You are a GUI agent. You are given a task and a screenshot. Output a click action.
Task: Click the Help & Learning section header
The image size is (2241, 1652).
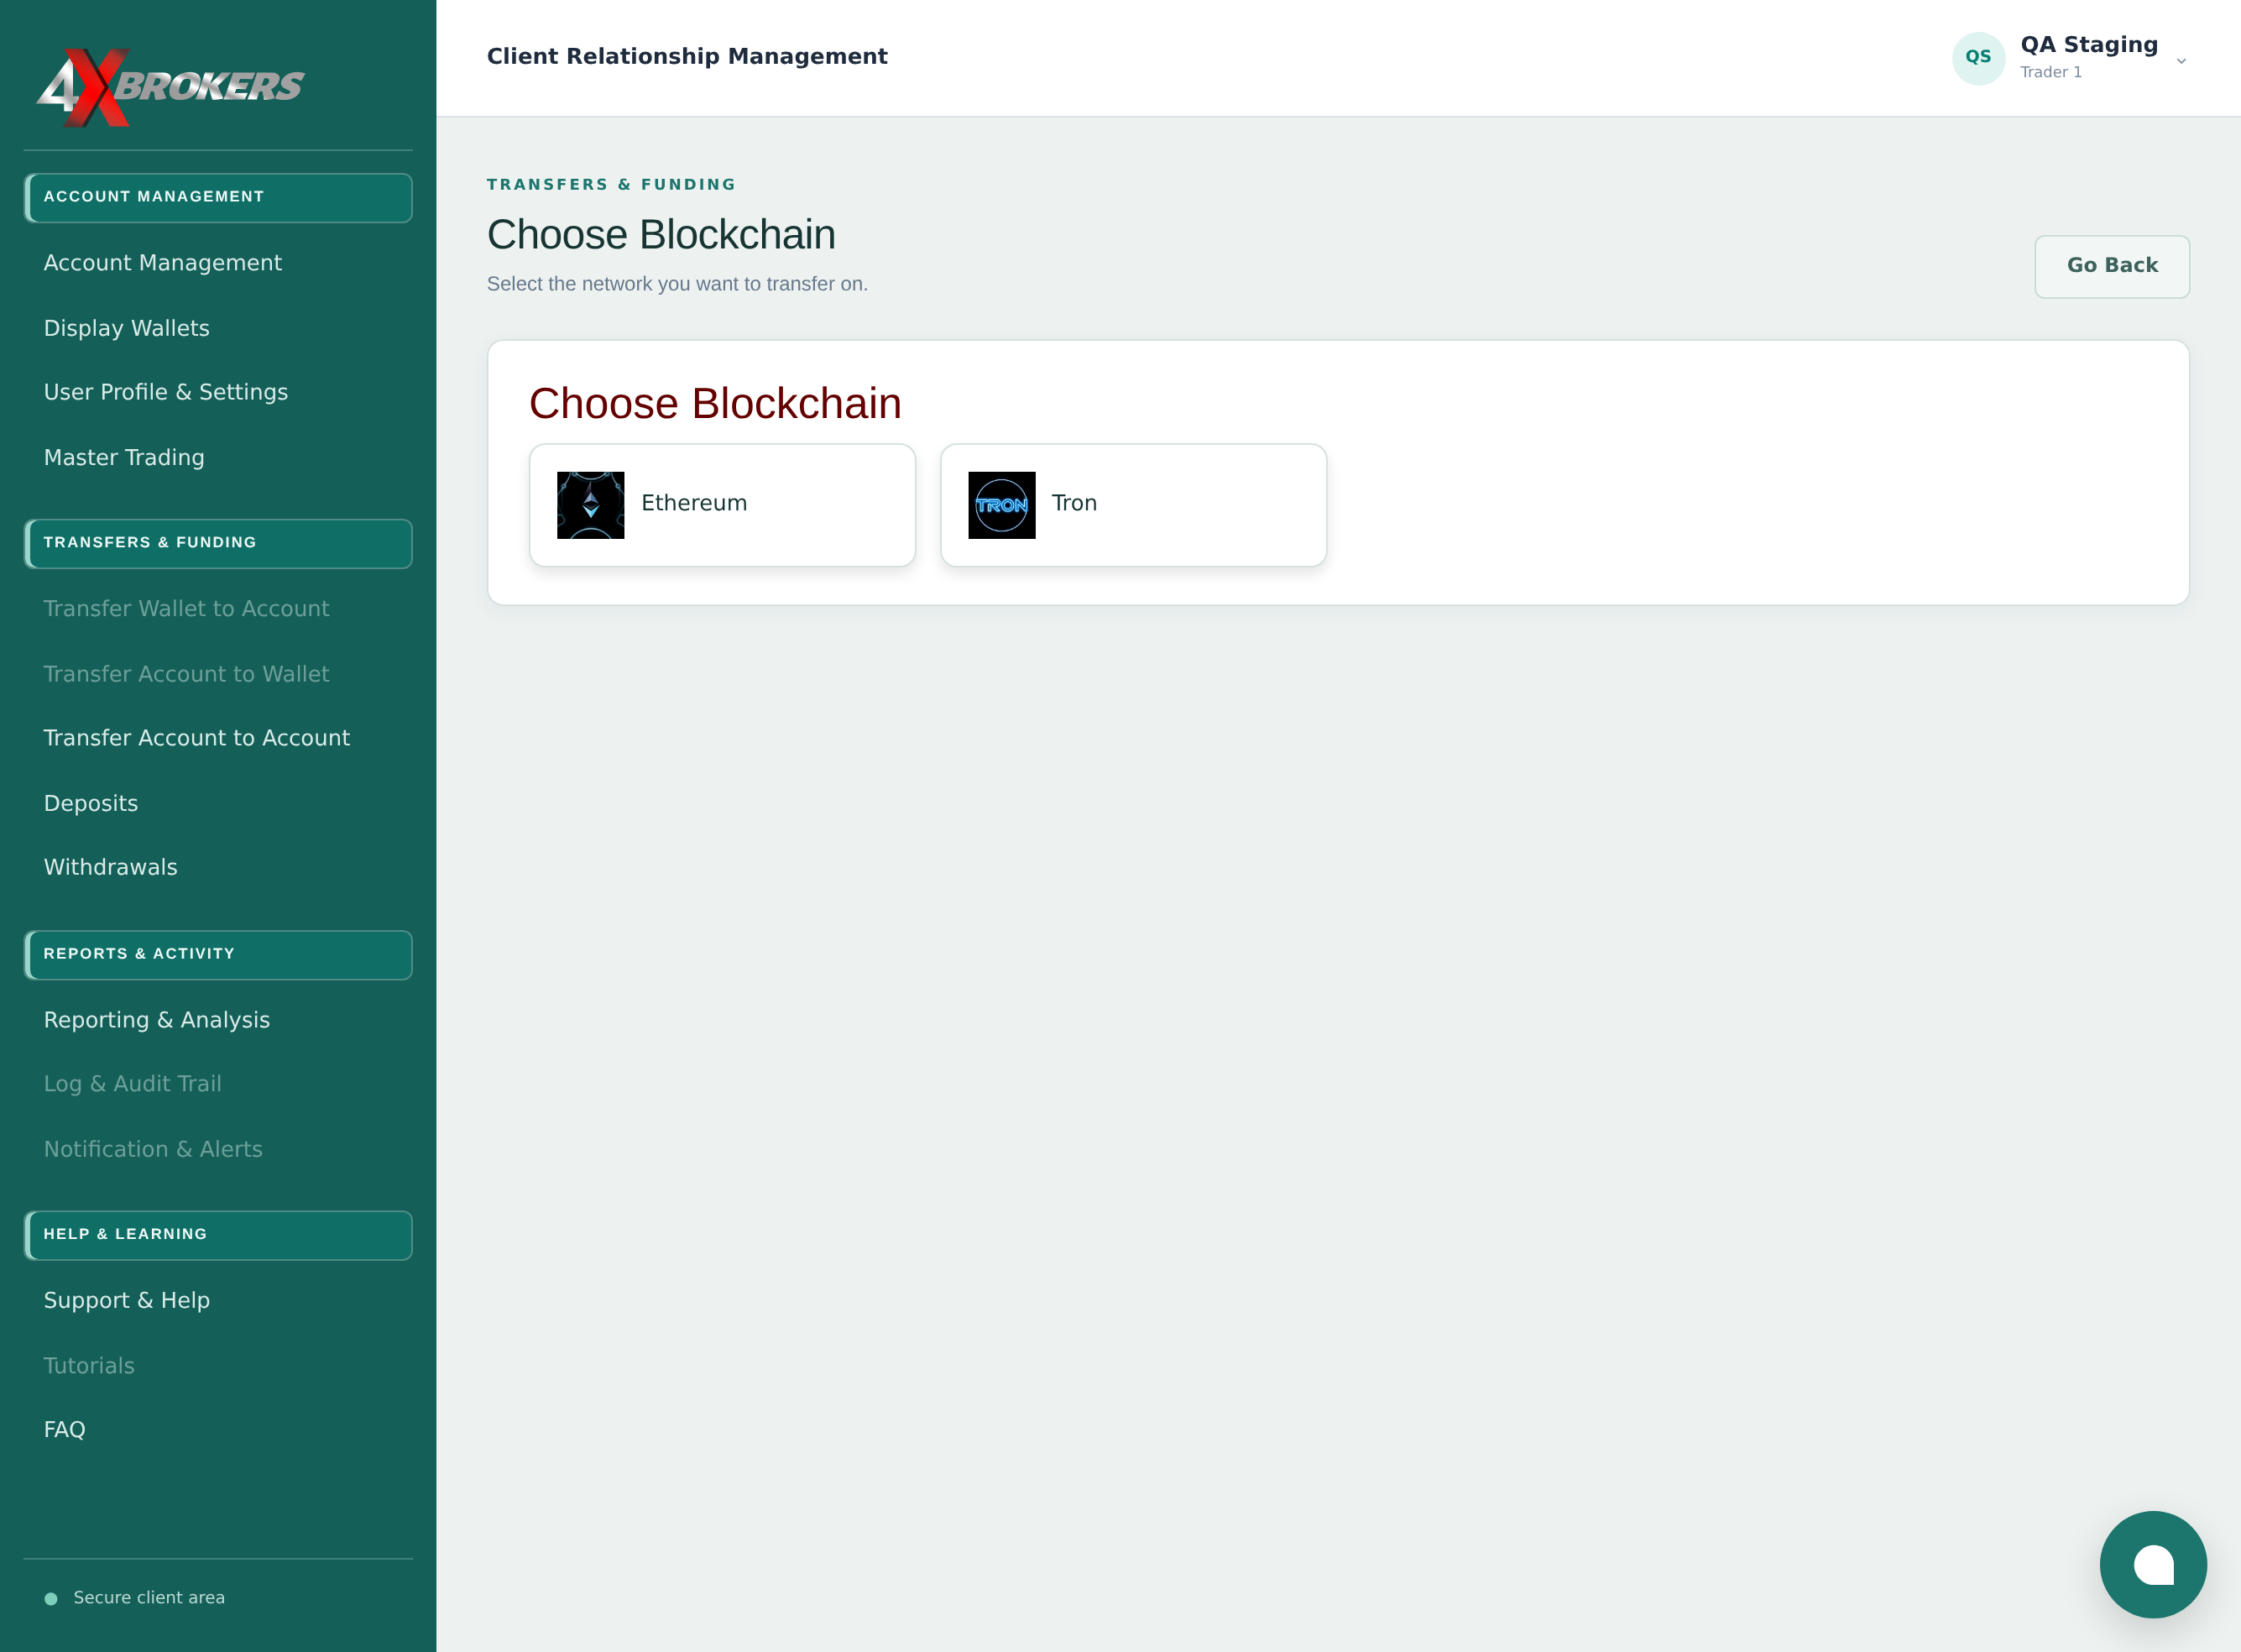(218, 1235)
